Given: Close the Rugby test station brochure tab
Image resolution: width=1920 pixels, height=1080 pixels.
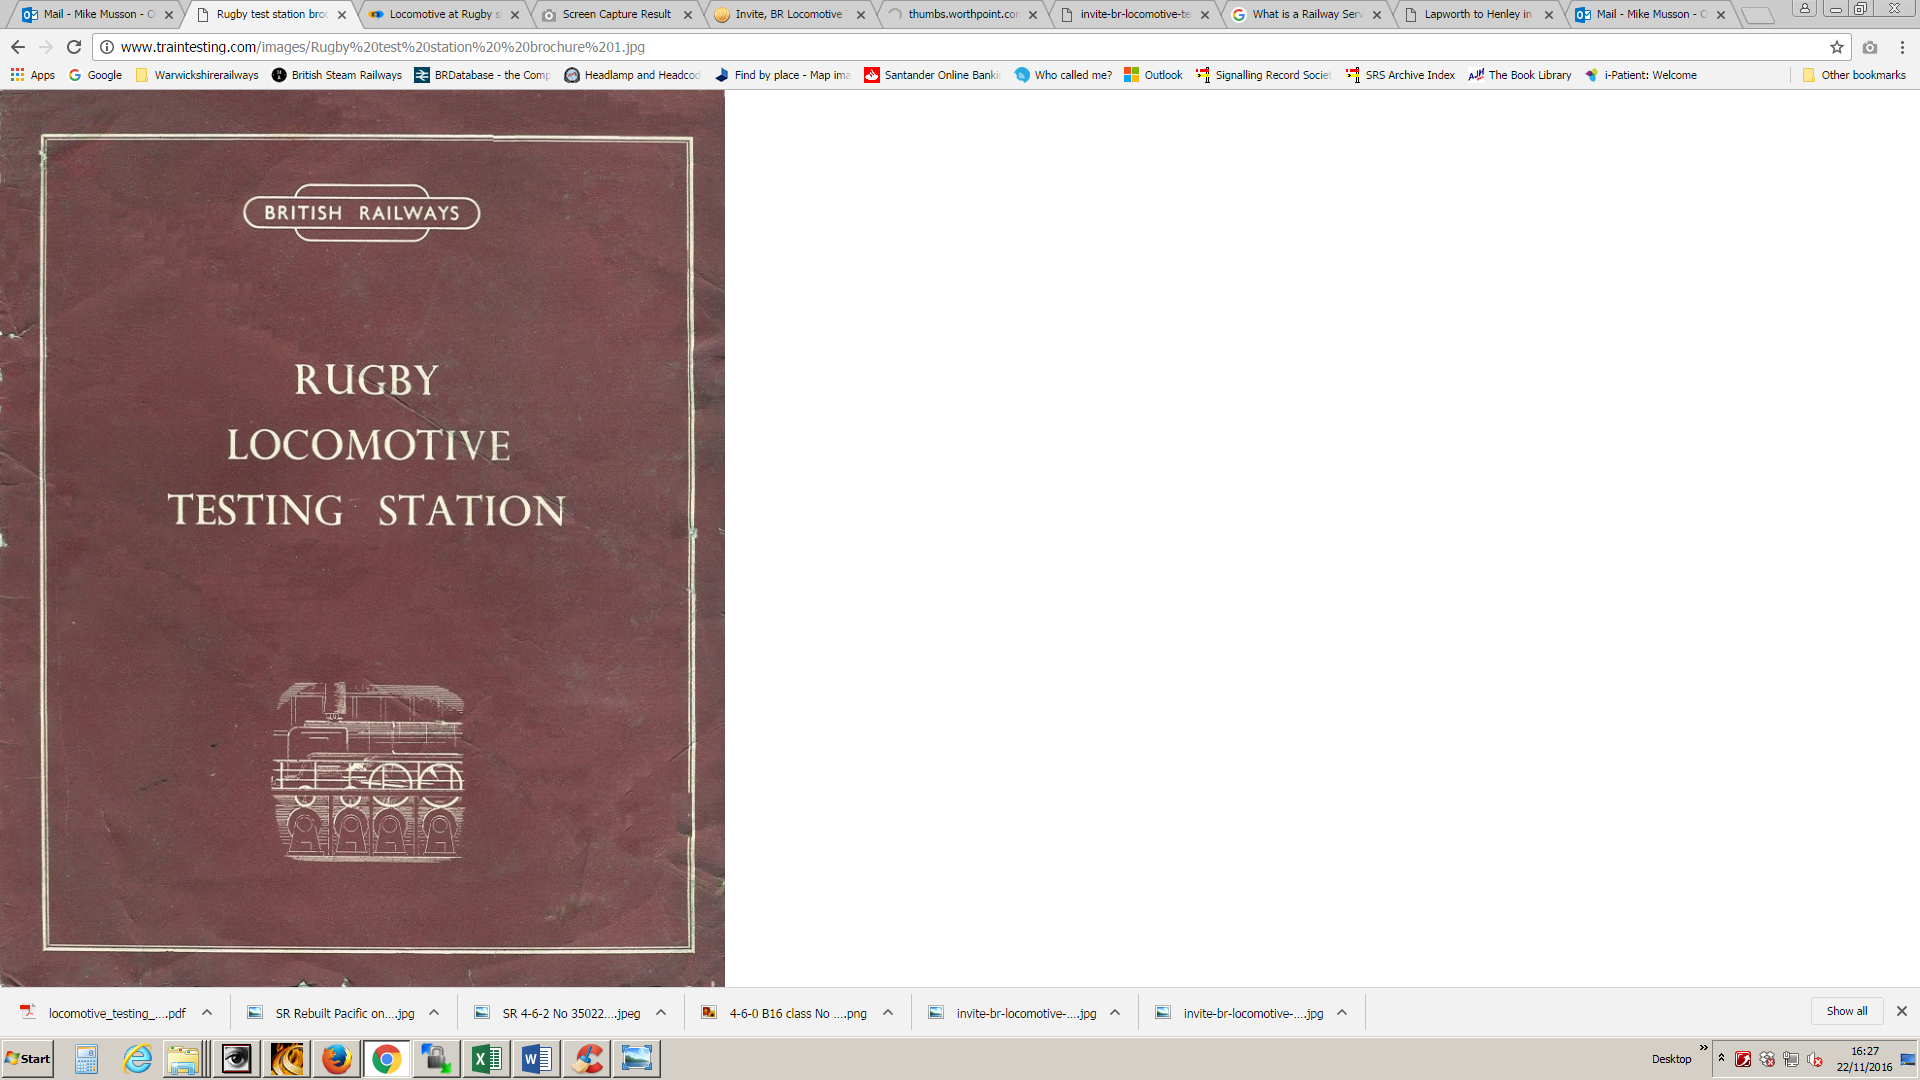Looking at the screenshot, I should pyautogui.click(x=342, y=15).
